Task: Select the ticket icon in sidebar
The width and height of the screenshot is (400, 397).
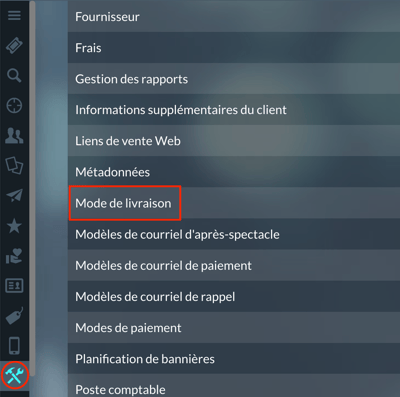Action: point(14,46)
